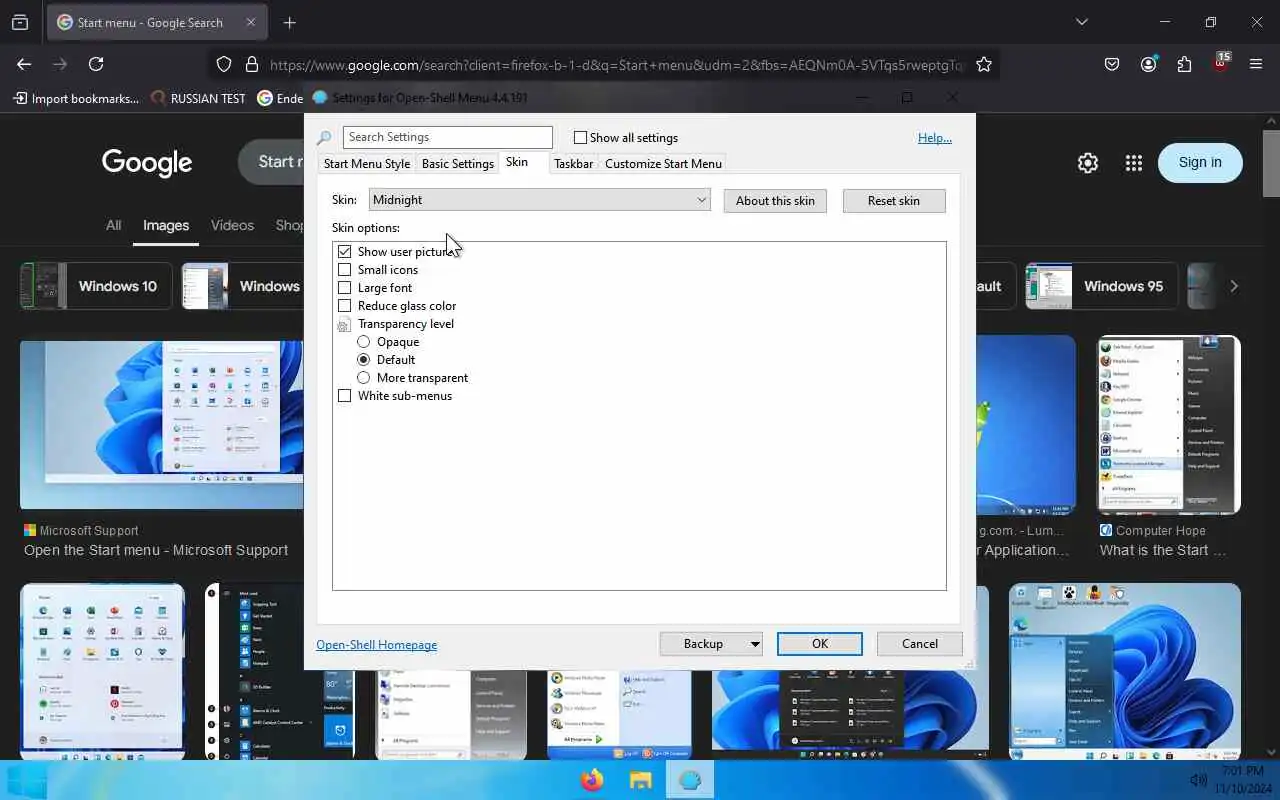Click the padlock in address bar

point(251,64)
